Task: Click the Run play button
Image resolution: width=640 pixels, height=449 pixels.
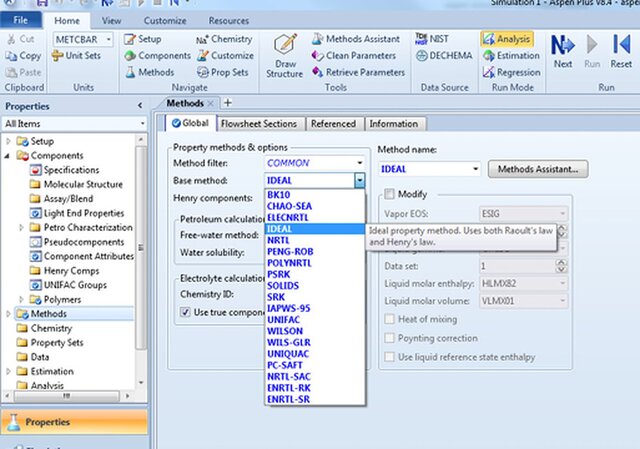Action: tap(592, 51)
